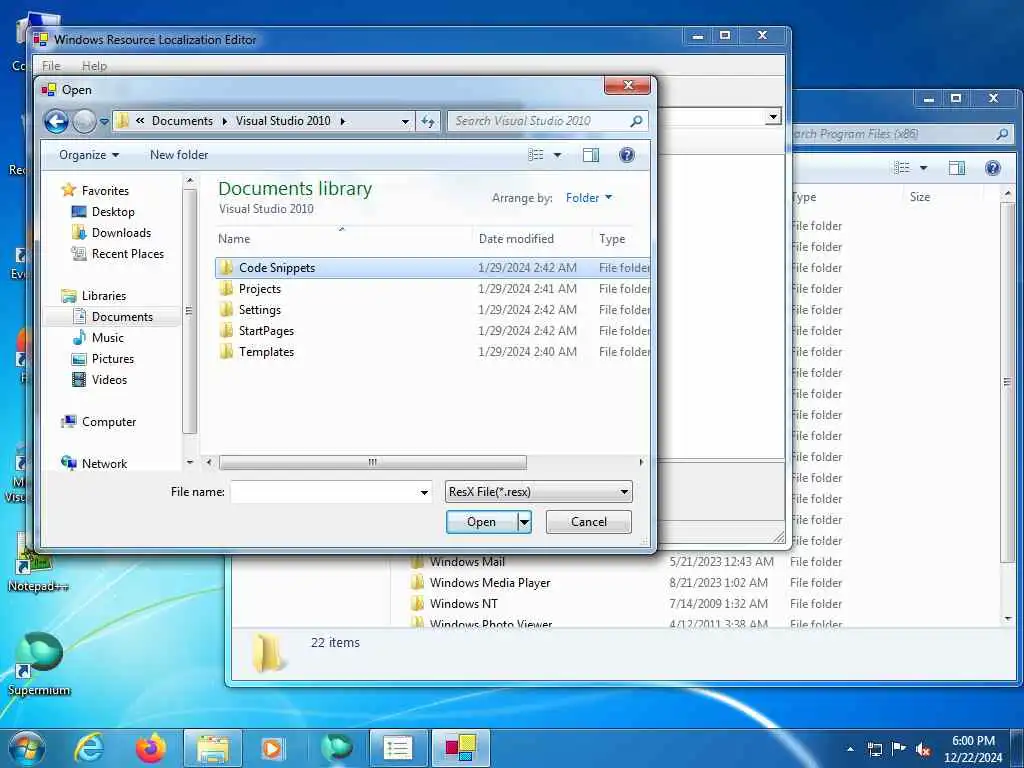The width and height of the screenshot is (1024, 768).
Task: Select the Code Snippets folder
Action: coord(432,268)
